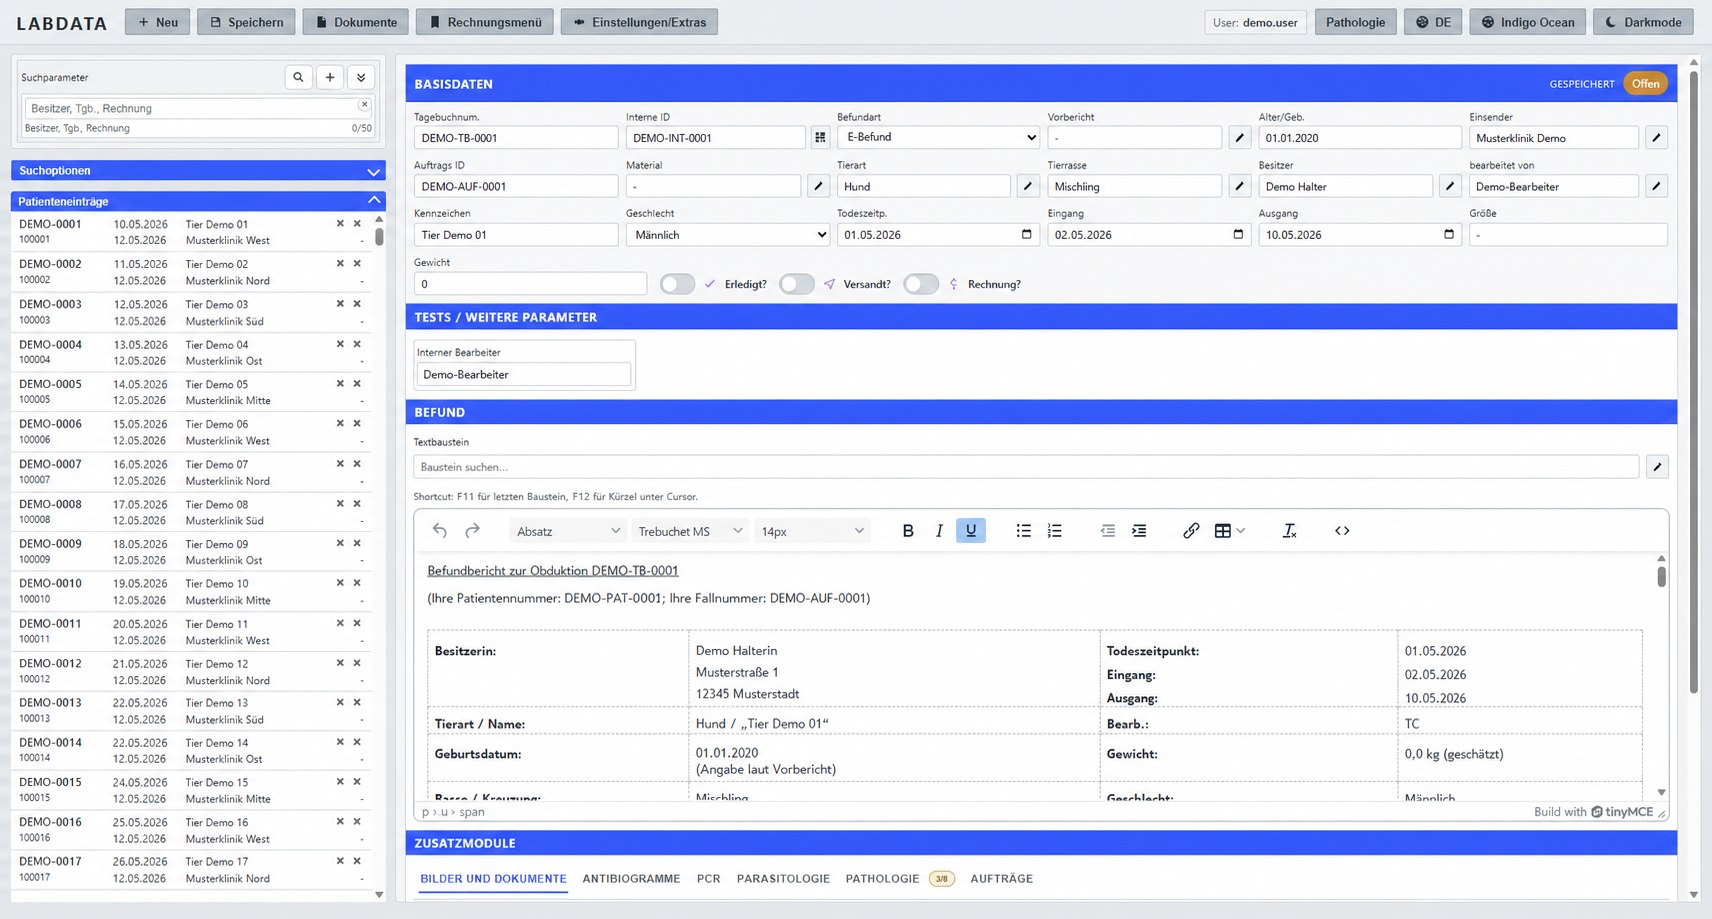Edit Besitzer via the pencil icon
This screenshot has width=1712, height=919.
coord(1450,186)
